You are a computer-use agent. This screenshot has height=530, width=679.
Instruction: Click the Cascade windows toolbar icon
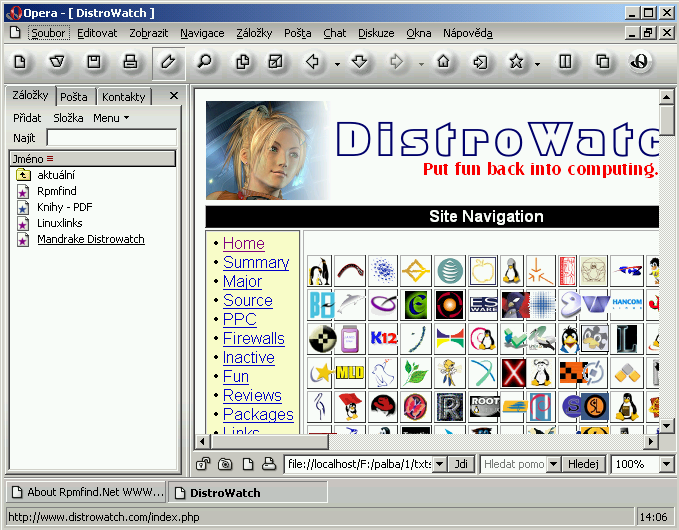[602, 62]
